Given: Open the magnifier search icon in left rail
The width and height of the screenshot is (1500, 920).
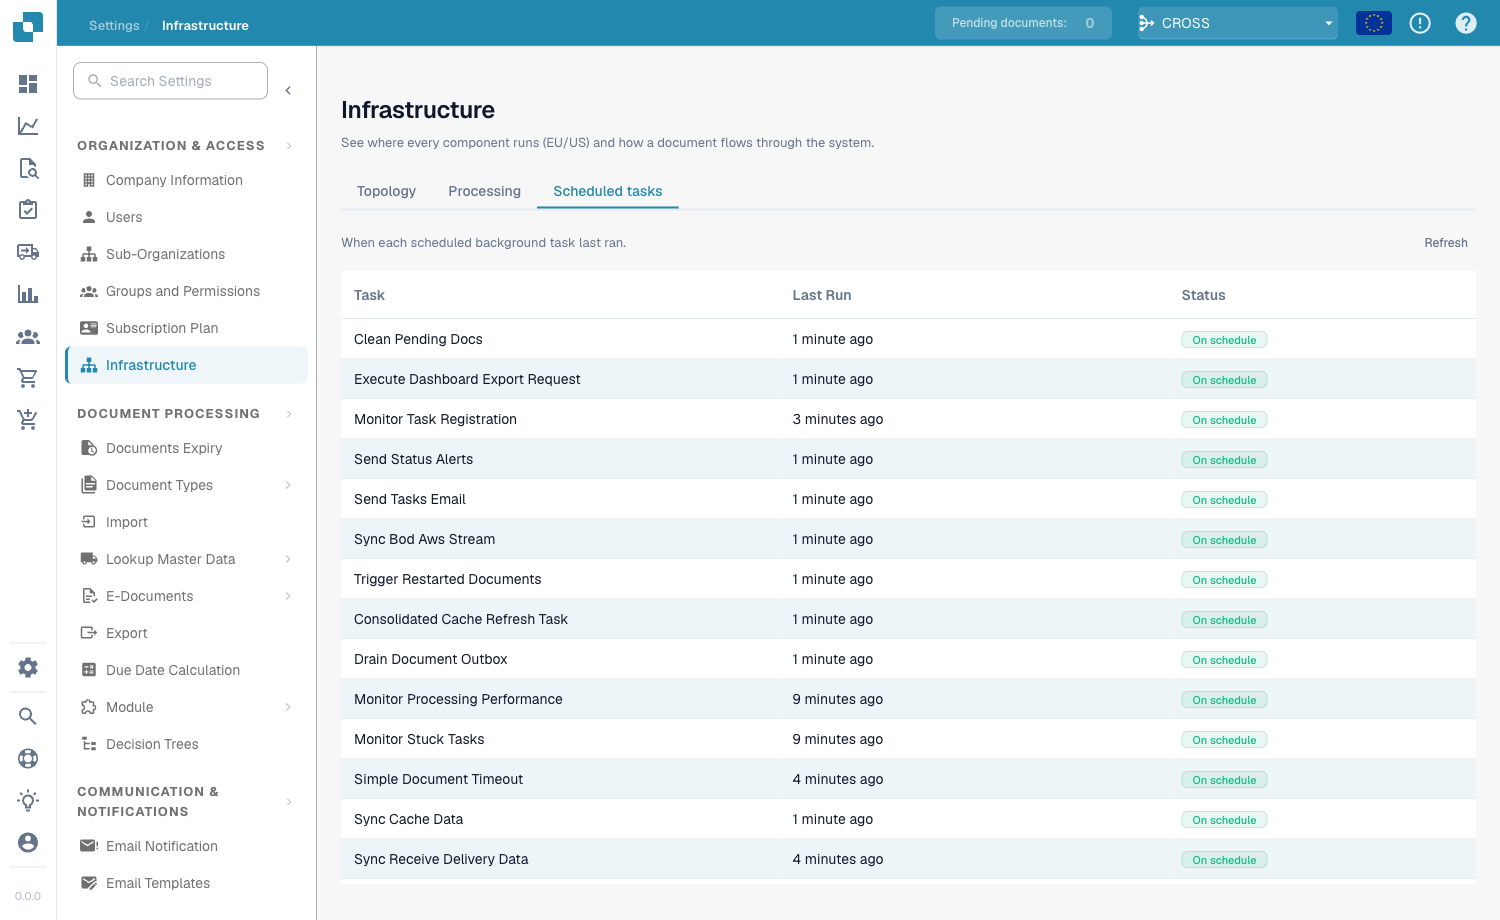Looking at the screenshot, I should pos(28,716).
